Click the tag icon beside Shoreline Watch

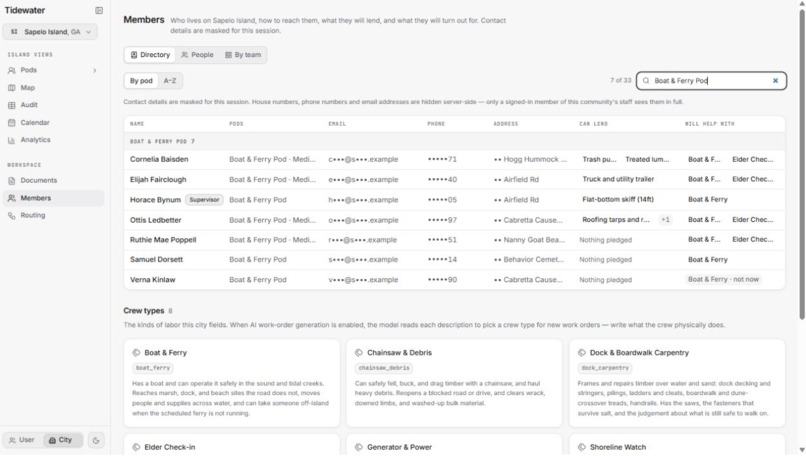pos(581,448)
